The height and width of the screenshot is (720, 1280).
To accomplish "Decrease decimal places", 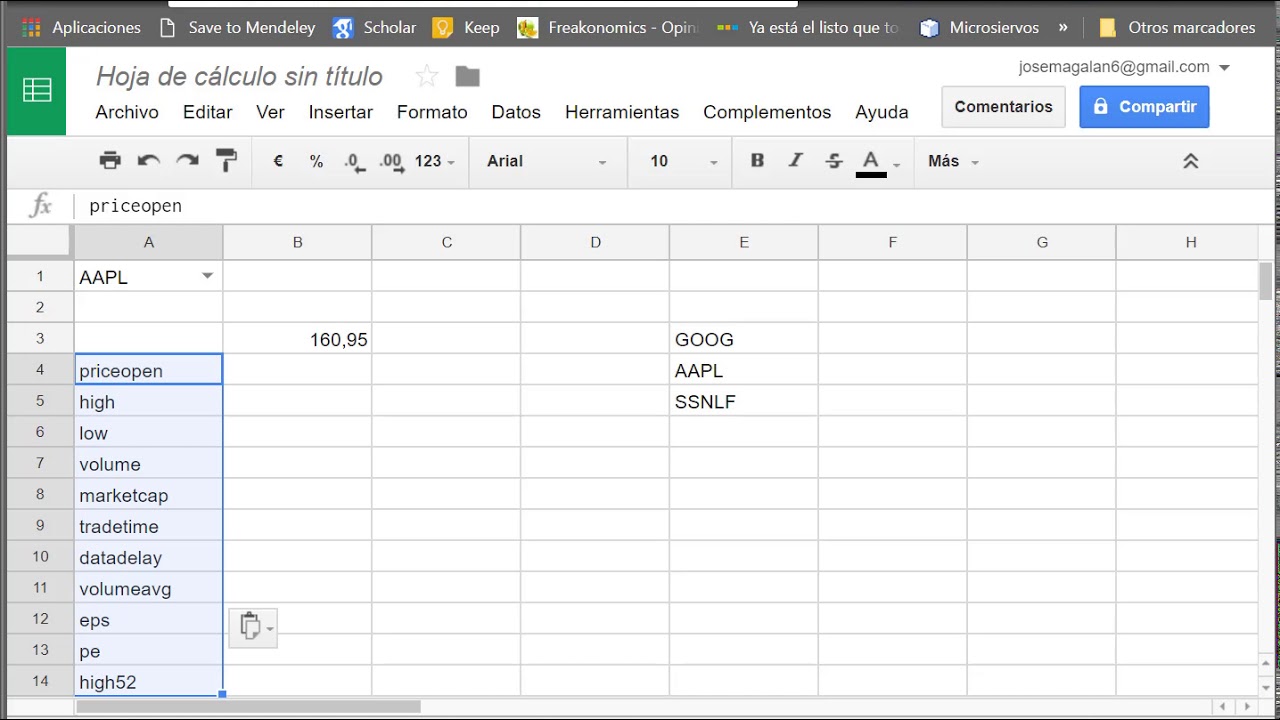I will tap(354, 162).
